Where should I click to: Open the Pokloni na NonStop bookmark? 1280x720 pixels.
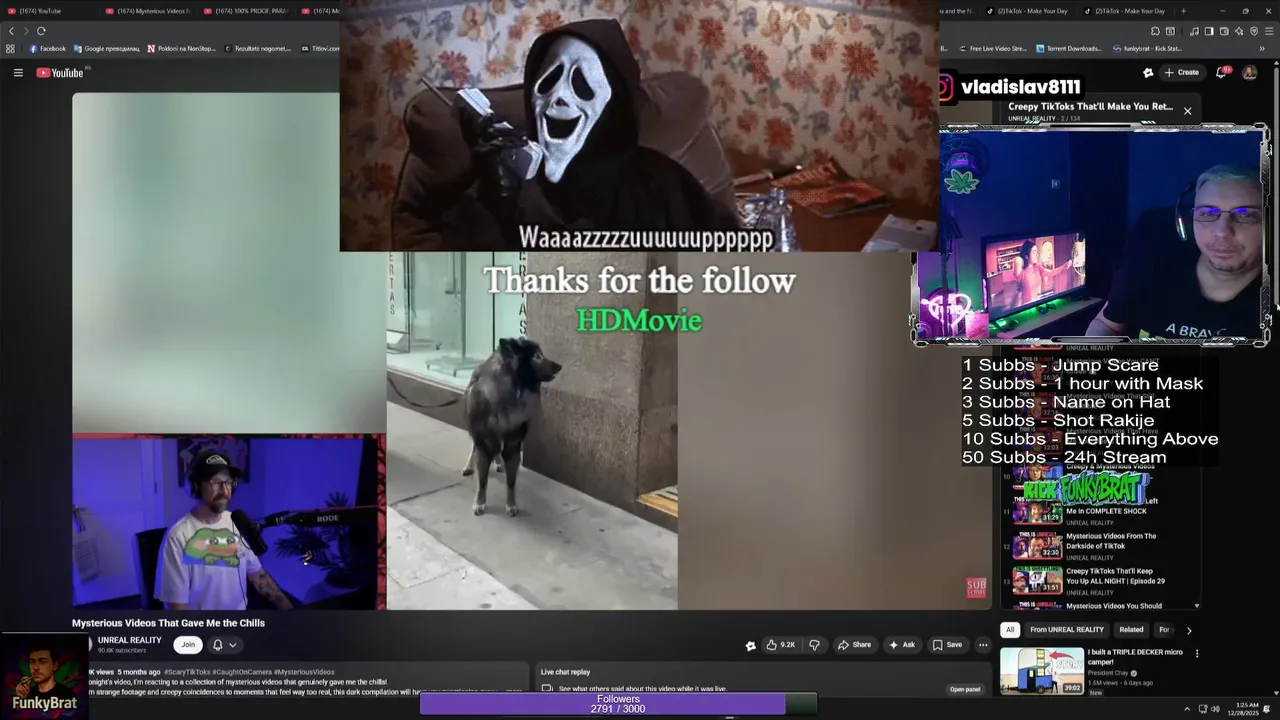click(183, 48)
